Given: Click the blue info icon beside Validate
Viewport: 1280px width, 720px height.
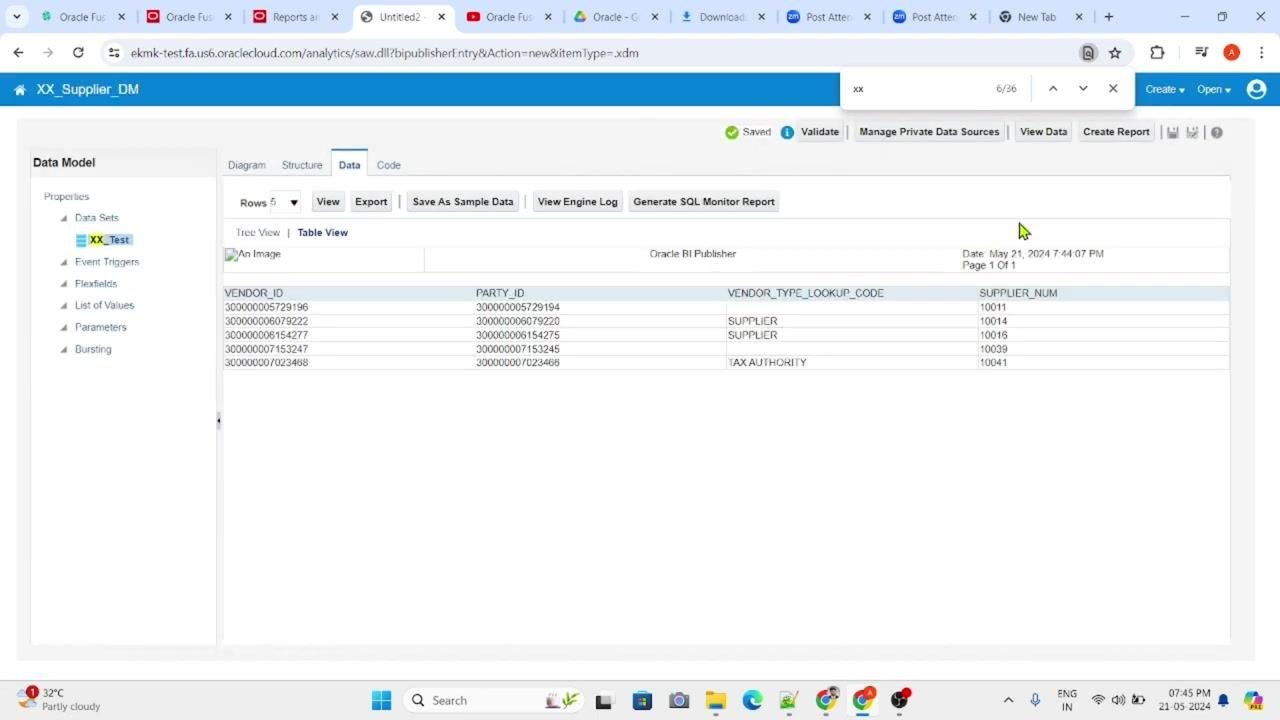Looking at the screenshot, I should 787,132.
